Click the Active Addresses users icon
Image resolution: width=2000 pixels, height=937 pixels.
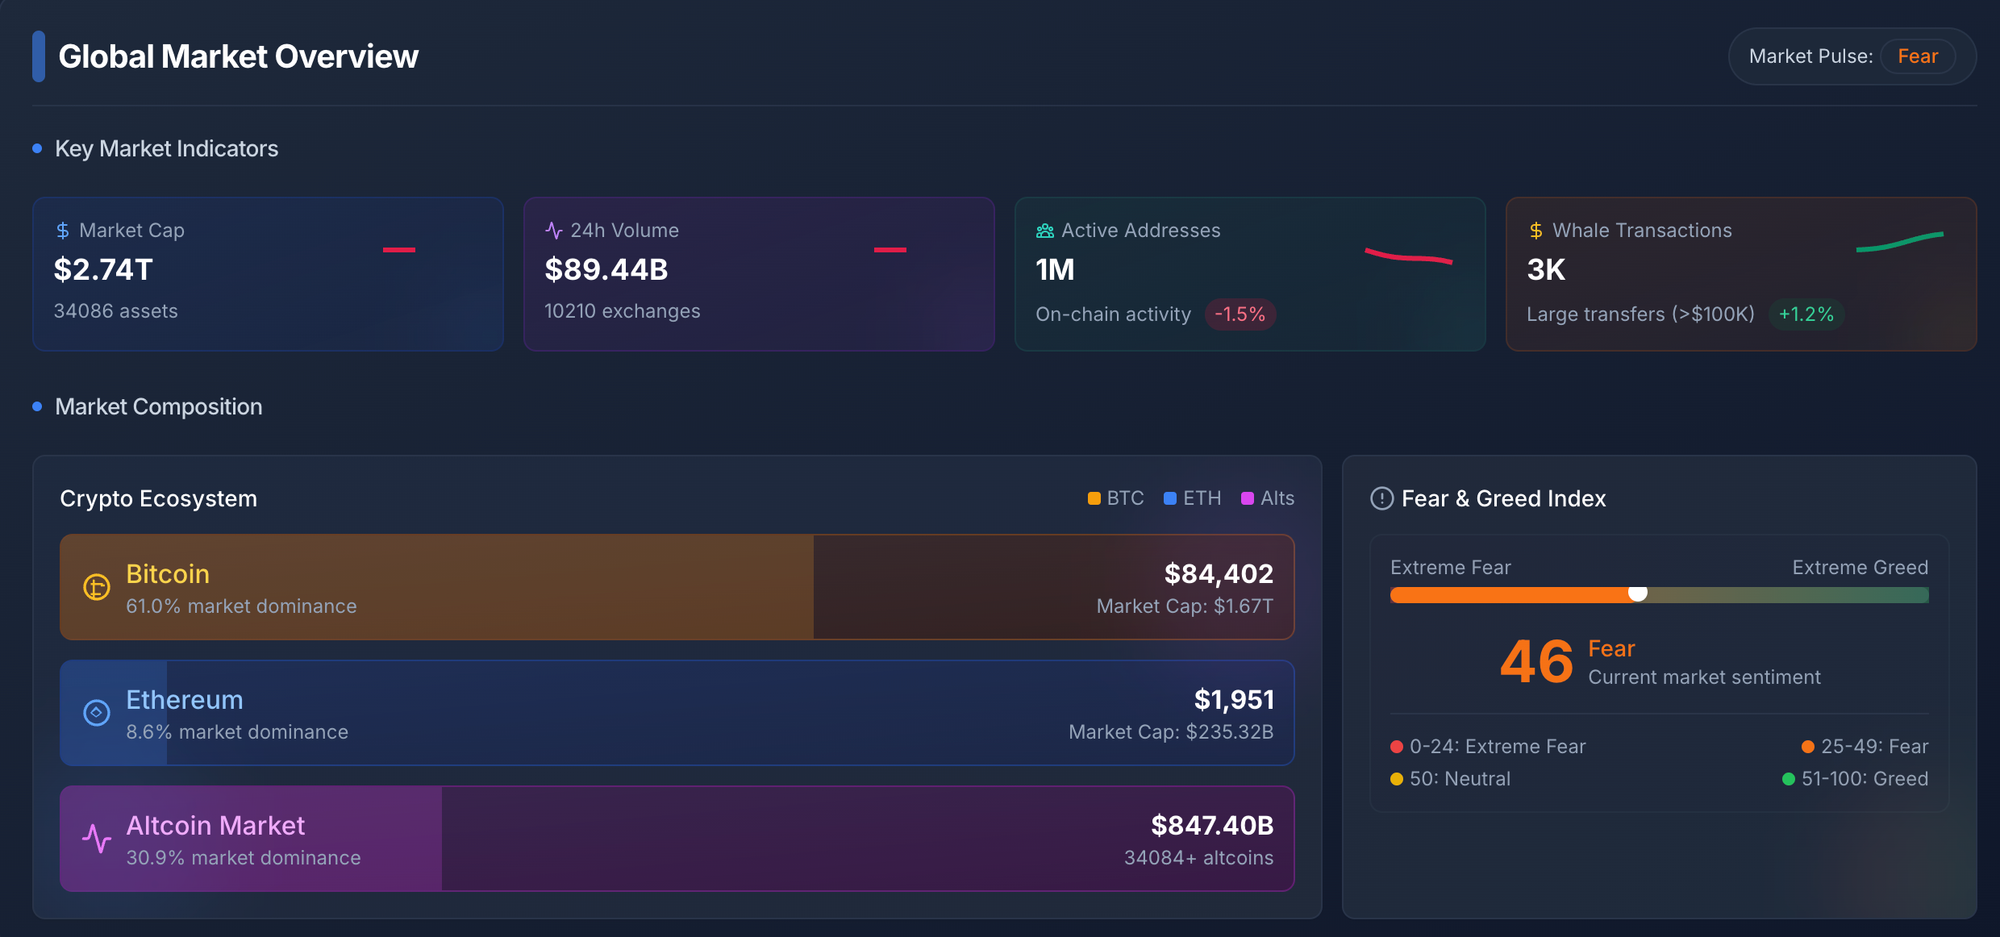click(x=1045, y=231)
